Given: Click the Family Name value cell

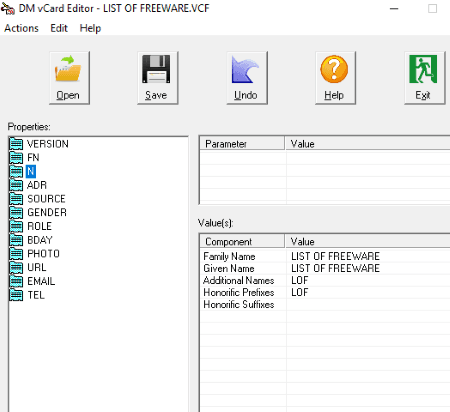Looking at the screenshot, I should pyautogui.click(x=368, y=256).
